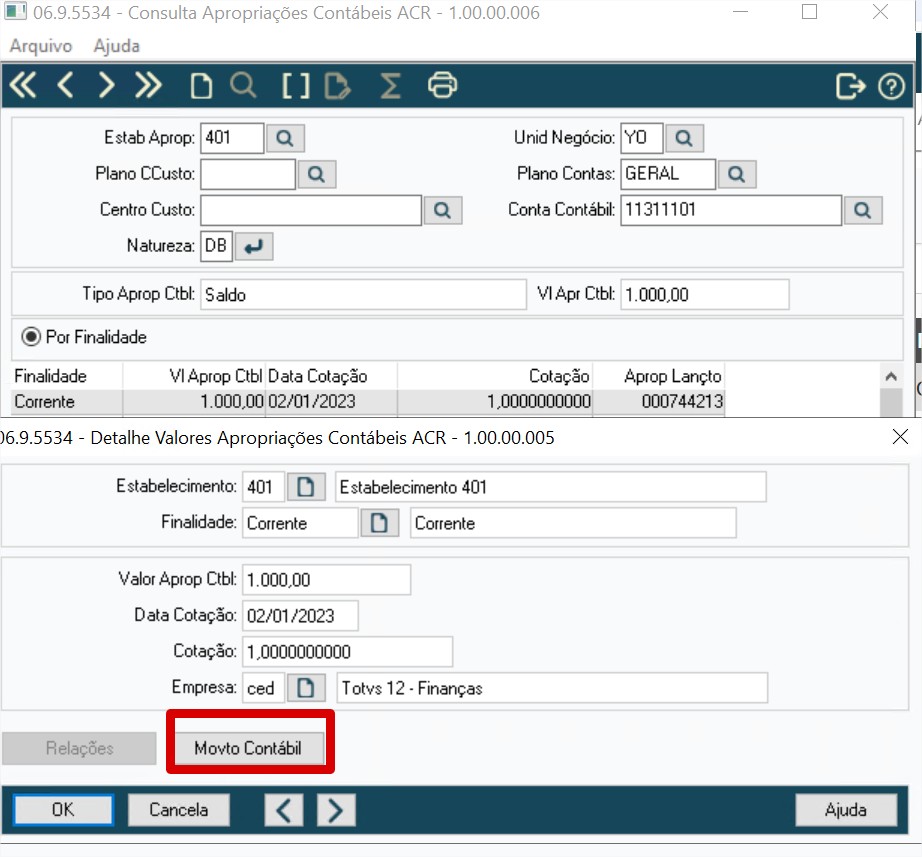Open lookup for Conta Contábil field
Screen dimensions: 922x857
click(x=863, y=210)
